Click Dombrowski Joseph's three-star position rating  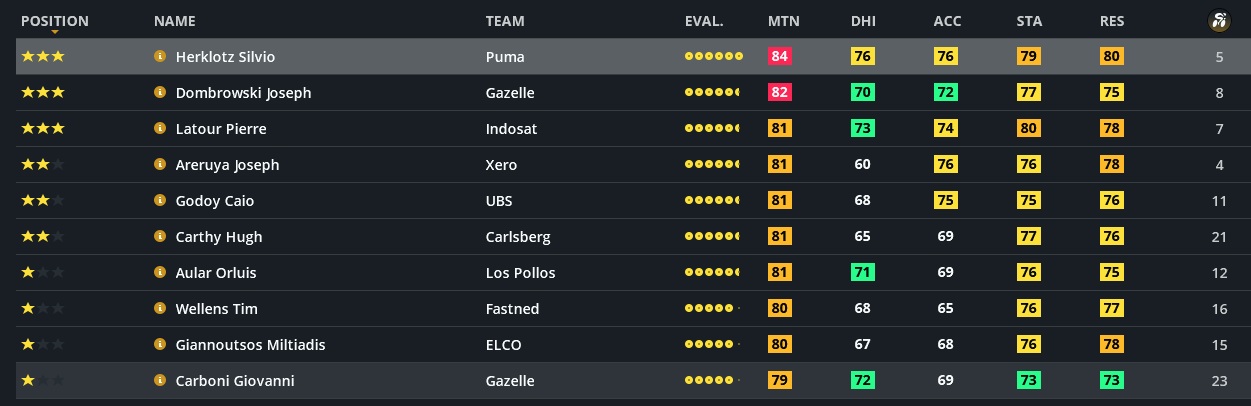click(42, 93)
